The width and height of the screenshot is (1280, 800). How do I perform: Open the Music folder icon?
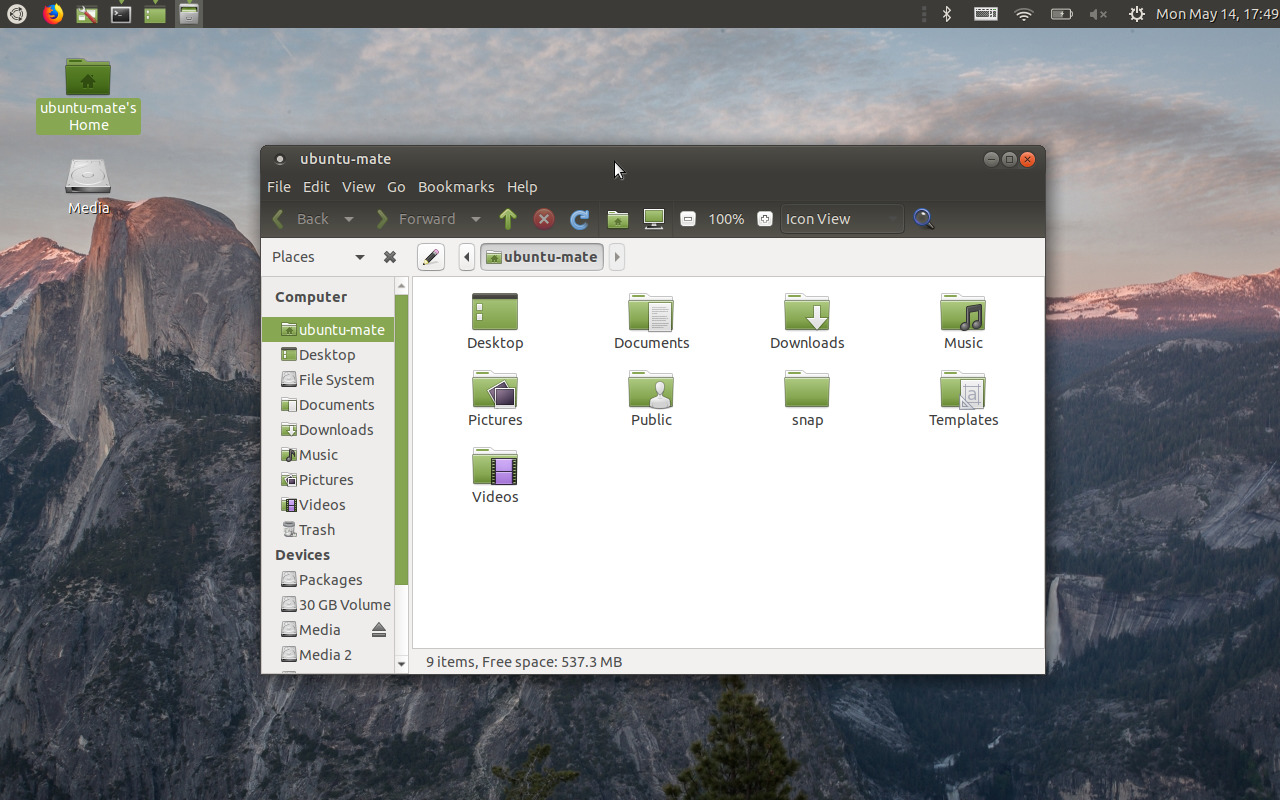(x=962, y=311)
